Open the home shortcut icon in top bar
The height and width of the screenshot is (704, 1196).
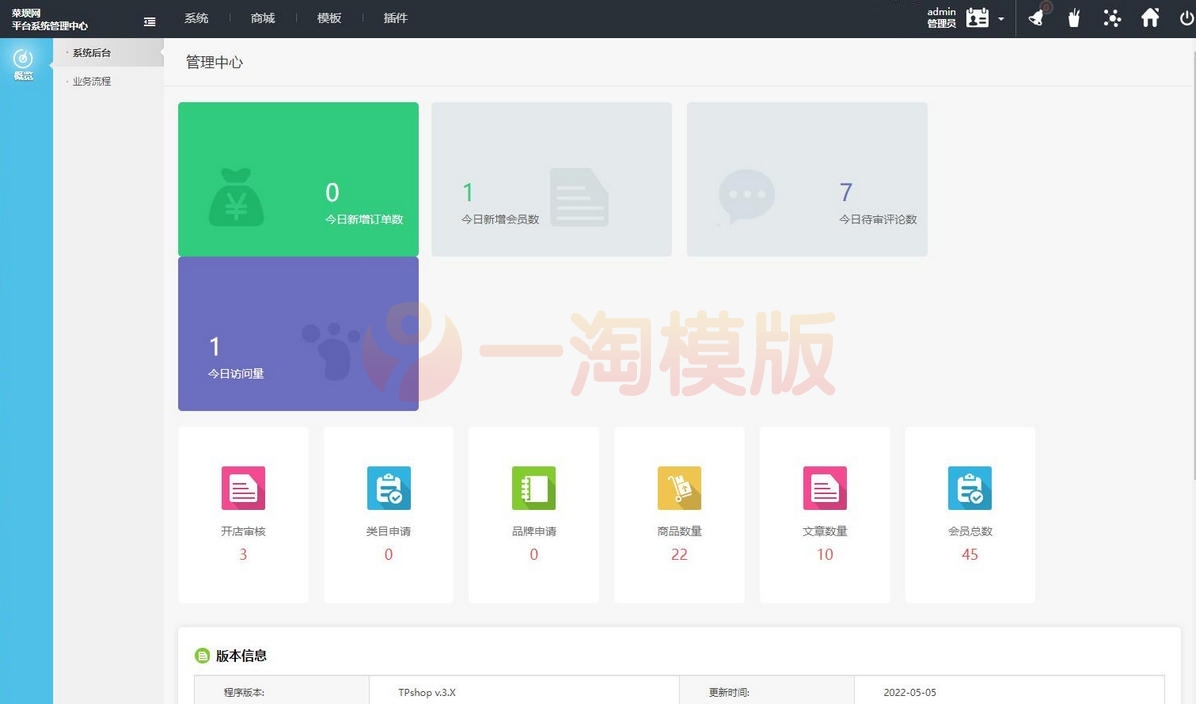[x=1150, y=17]
